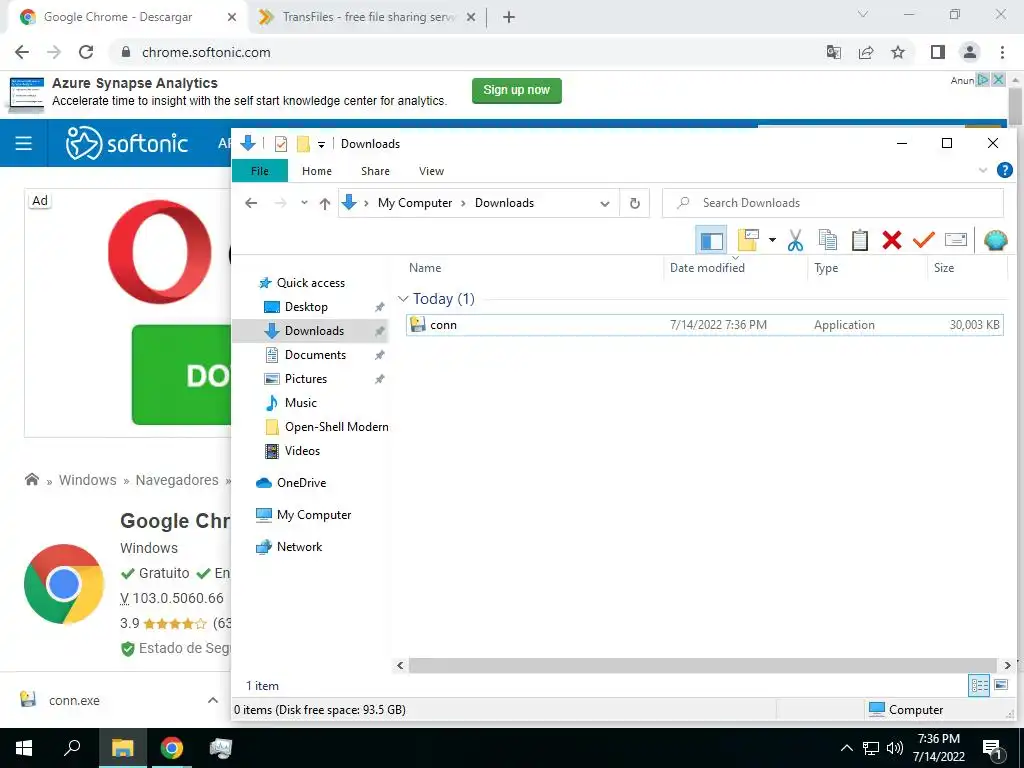The width and height of the screenshot is (1024, 768).
Task: Sort by the Type column header
Action: click(x=826, y=268)
